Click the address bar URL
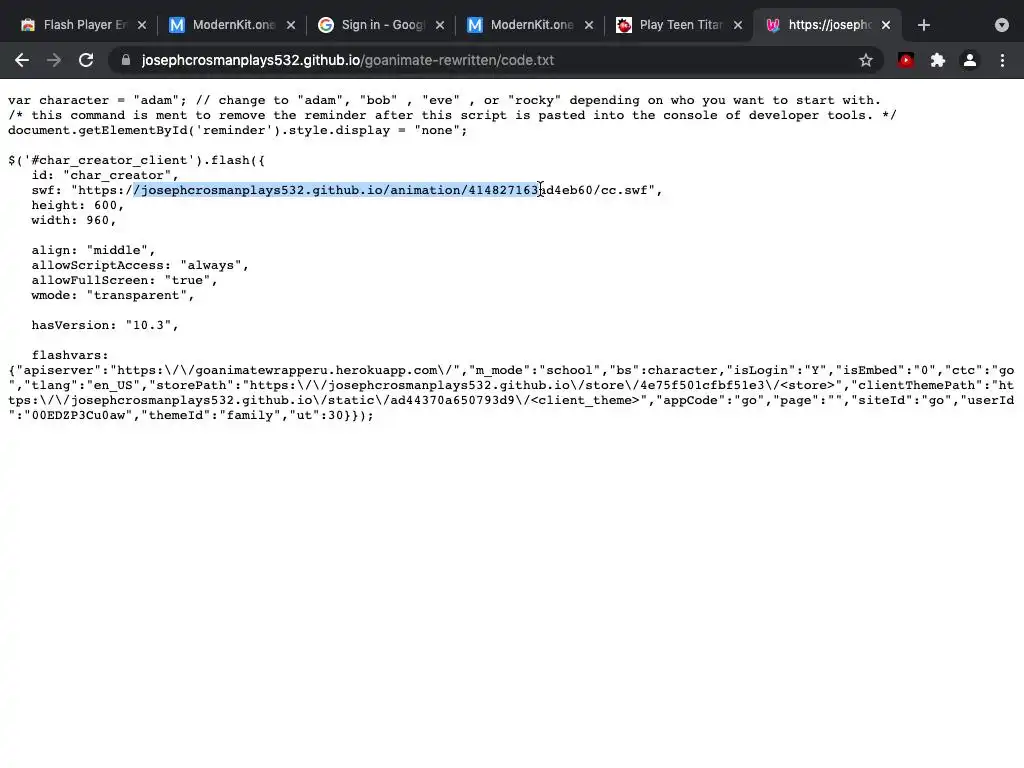Image resolution: width=1024 pixels, height=768 pixels. 347,60
